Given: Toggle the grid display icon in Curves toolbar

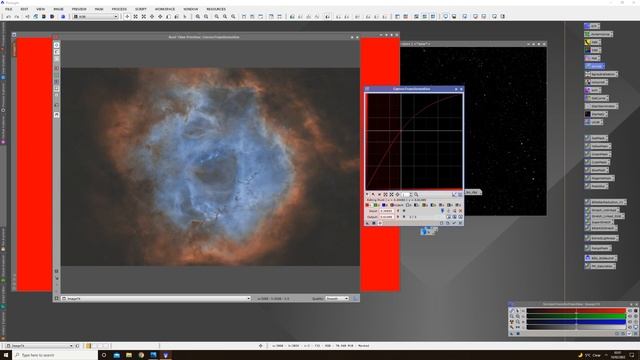Looking at the screenshot, I should pos(460,195).
